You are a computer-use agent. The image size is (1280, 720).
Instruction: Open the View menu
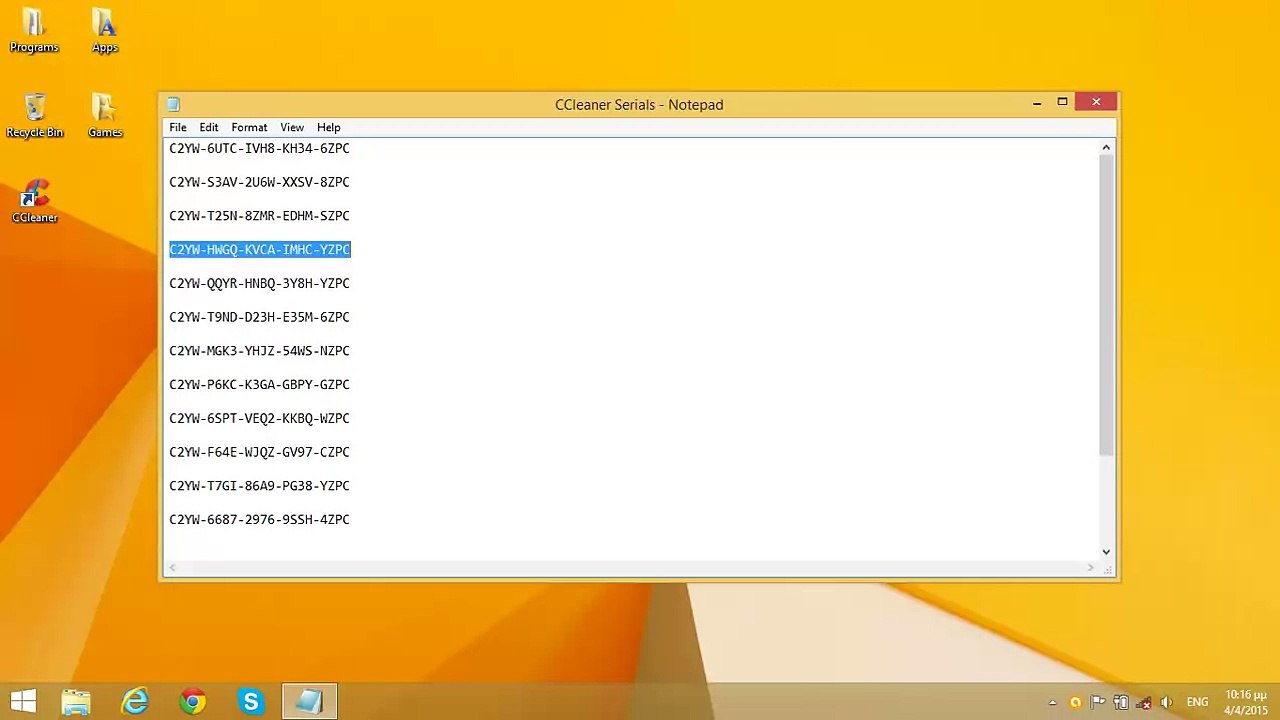coord(292,127)
